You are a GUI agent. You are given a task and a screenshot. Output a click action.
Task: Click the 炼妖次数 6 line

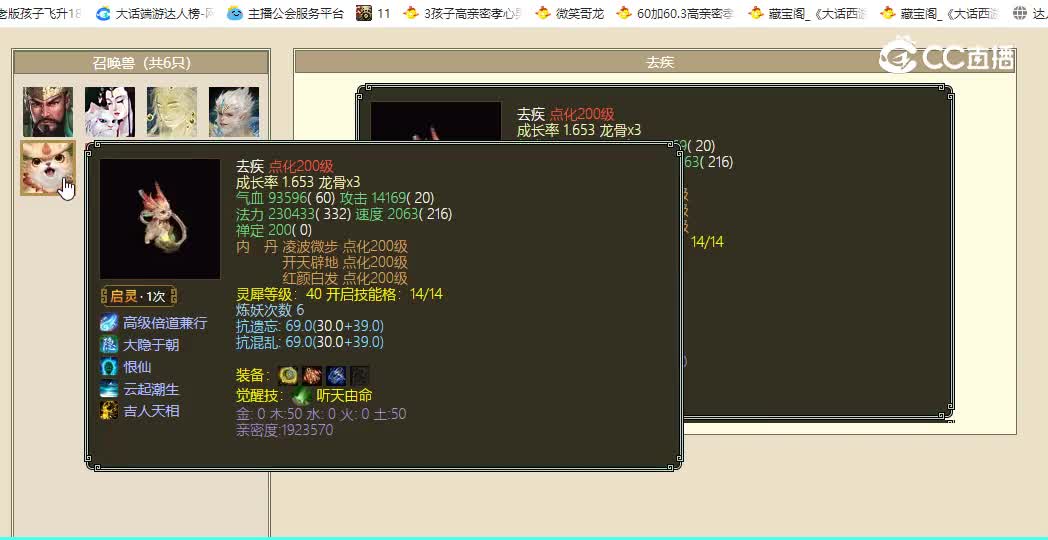pyautogui.click(x=270, y=310)
